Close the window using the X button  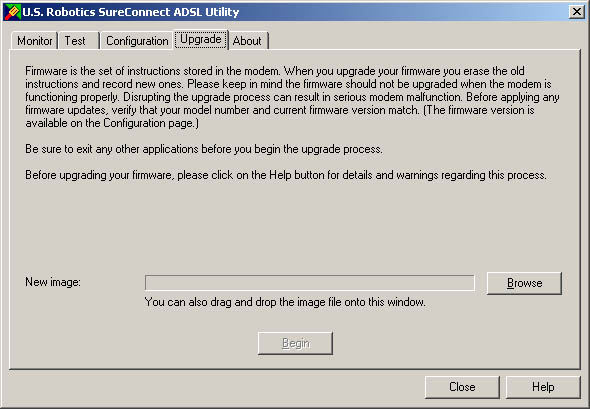tap(576, 12)
